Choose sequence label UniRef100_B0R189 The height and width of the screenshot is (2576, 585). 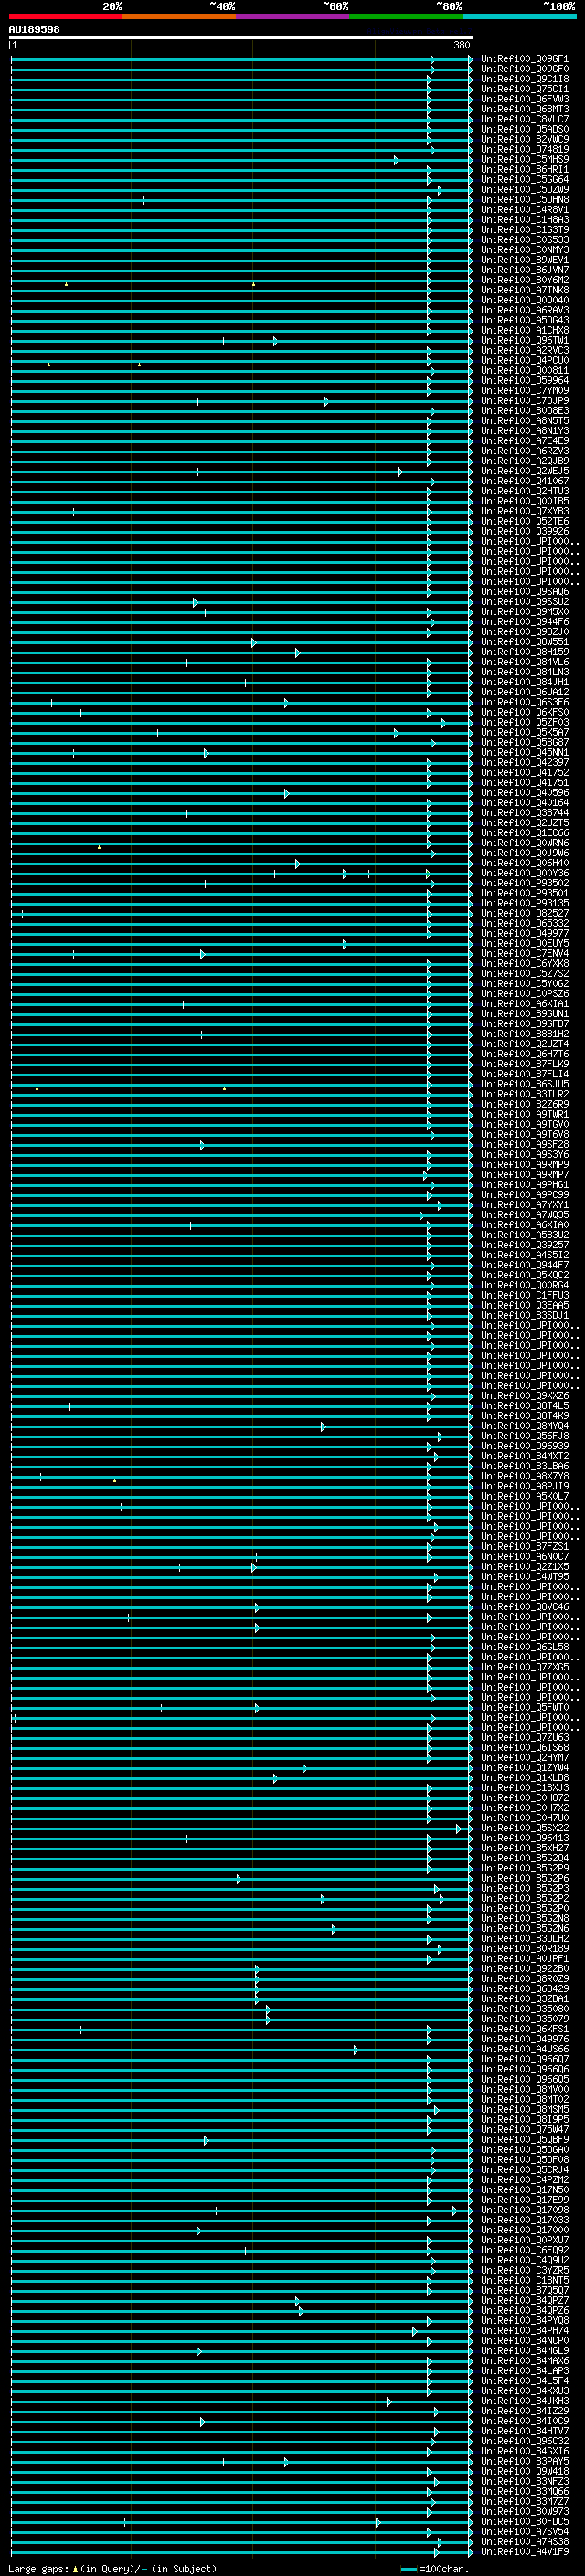click(x=525, y=1949)
